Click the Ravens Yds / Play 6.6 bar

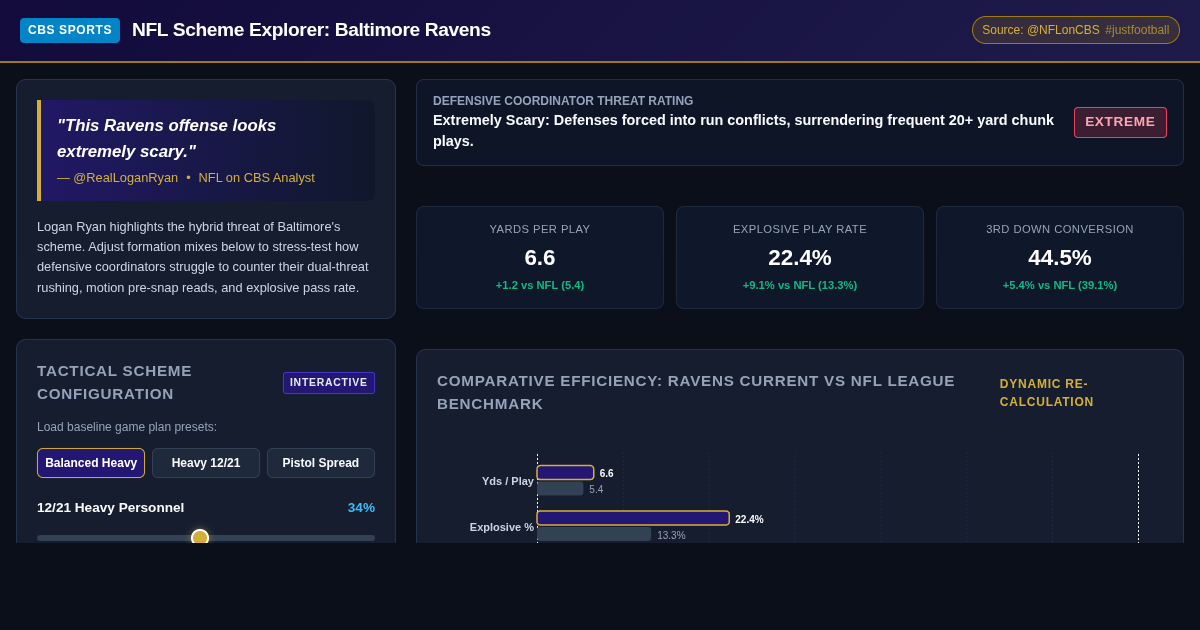pyautogui.click(x=565, y=473)
